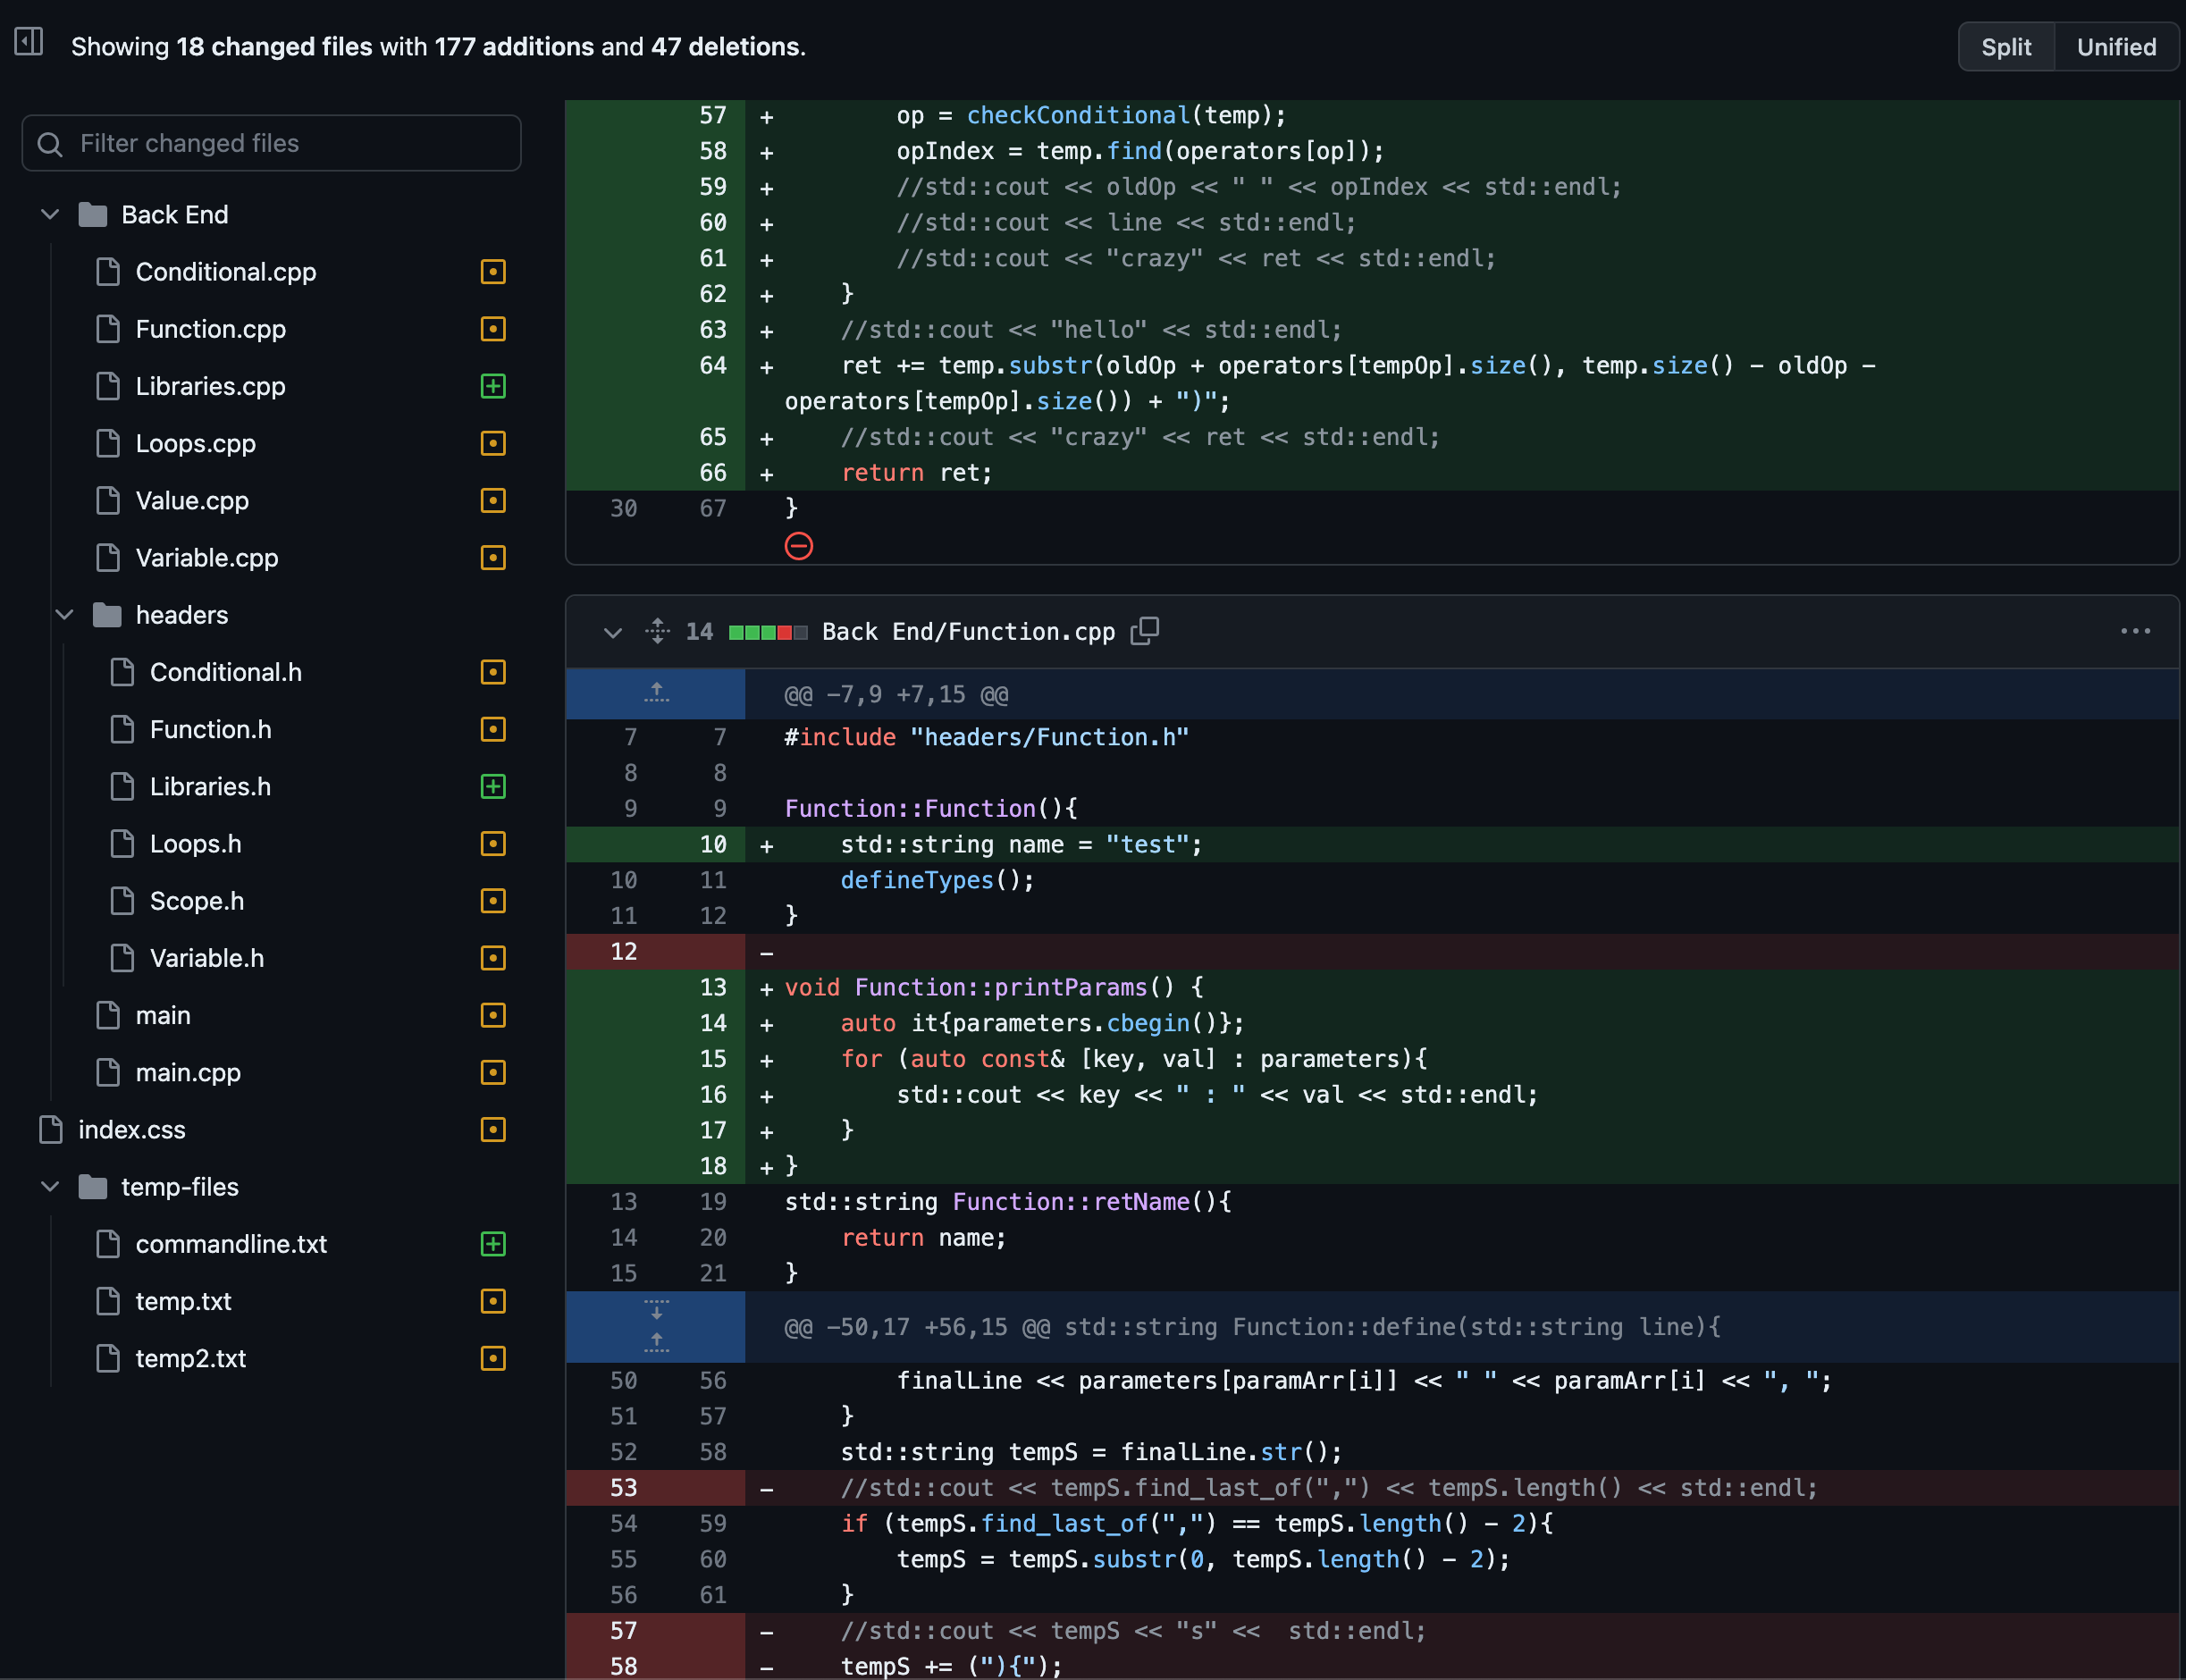Expand down arrow in the -50,17 hunk header
The width and height of the screenshot is (2186, 1680).
tap(656, 1310)
